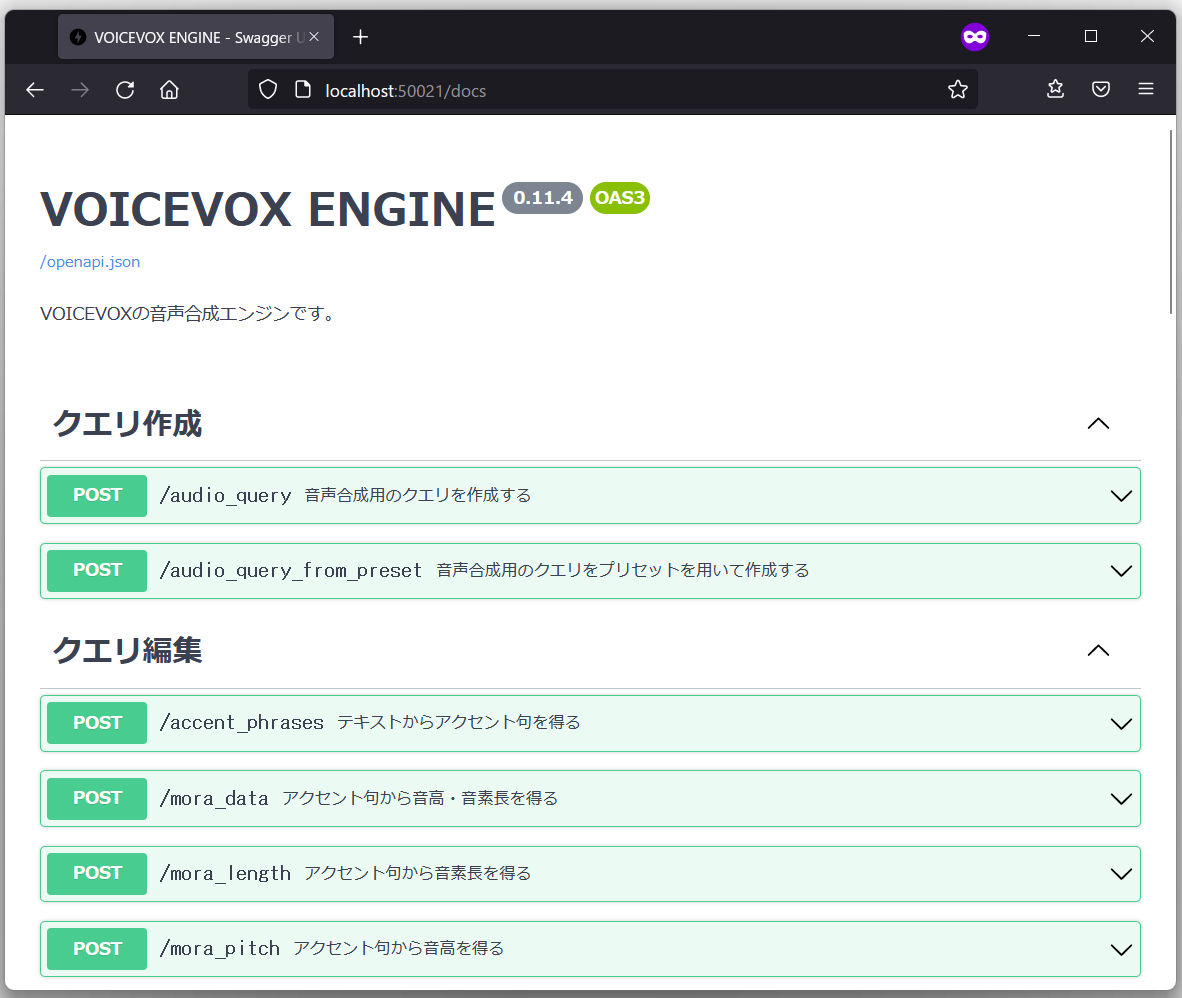1182x998 pixels.
Task: Click POST button for /mora_data
Action: (x=97, y=798)
